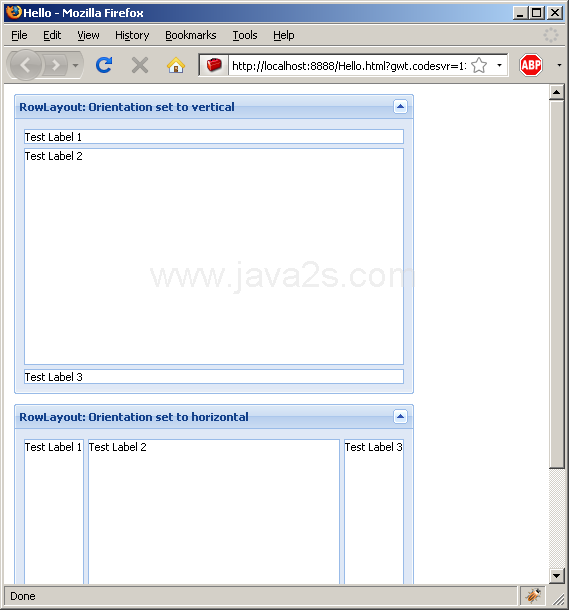
Task: Click into the localhost URL address field
Action: [x=349, y=65]
